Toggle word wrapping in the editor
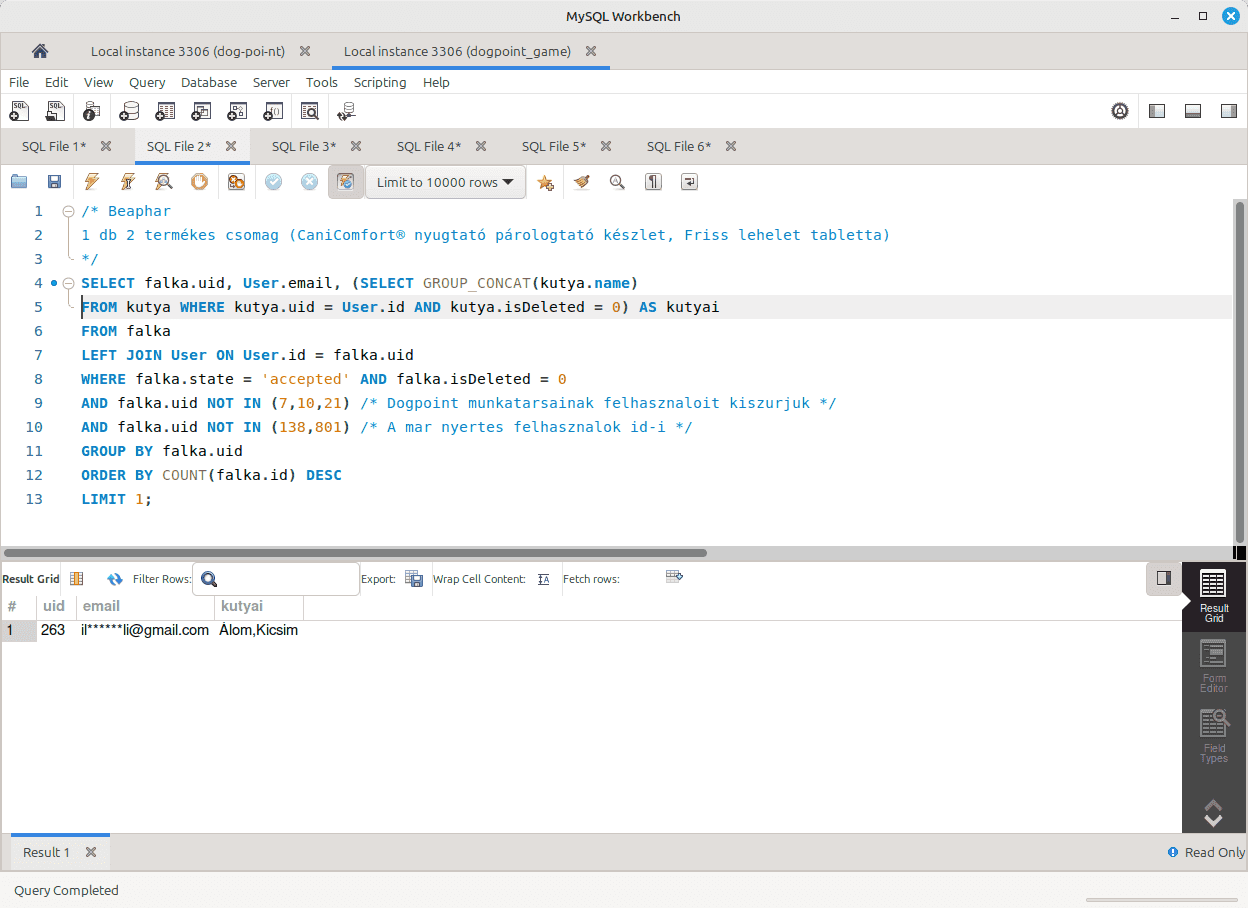This screenshot has width=1248, height=908. click(x=689, y=182)
